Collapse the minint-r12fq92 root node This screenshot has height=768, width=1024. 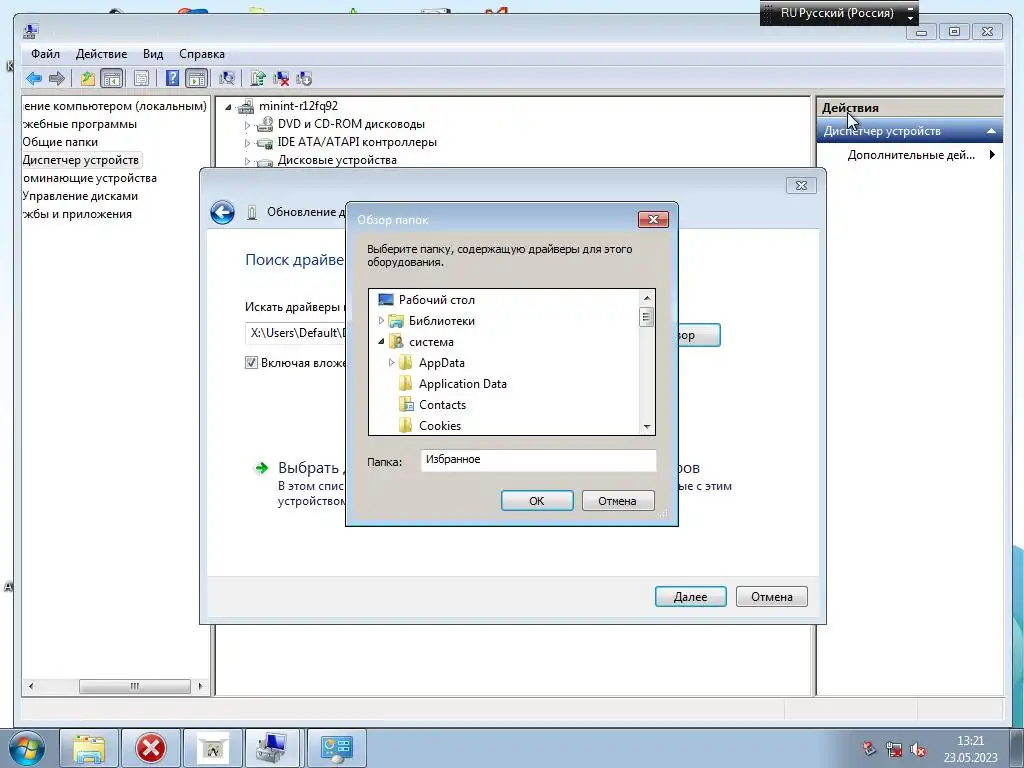point(228,106)
